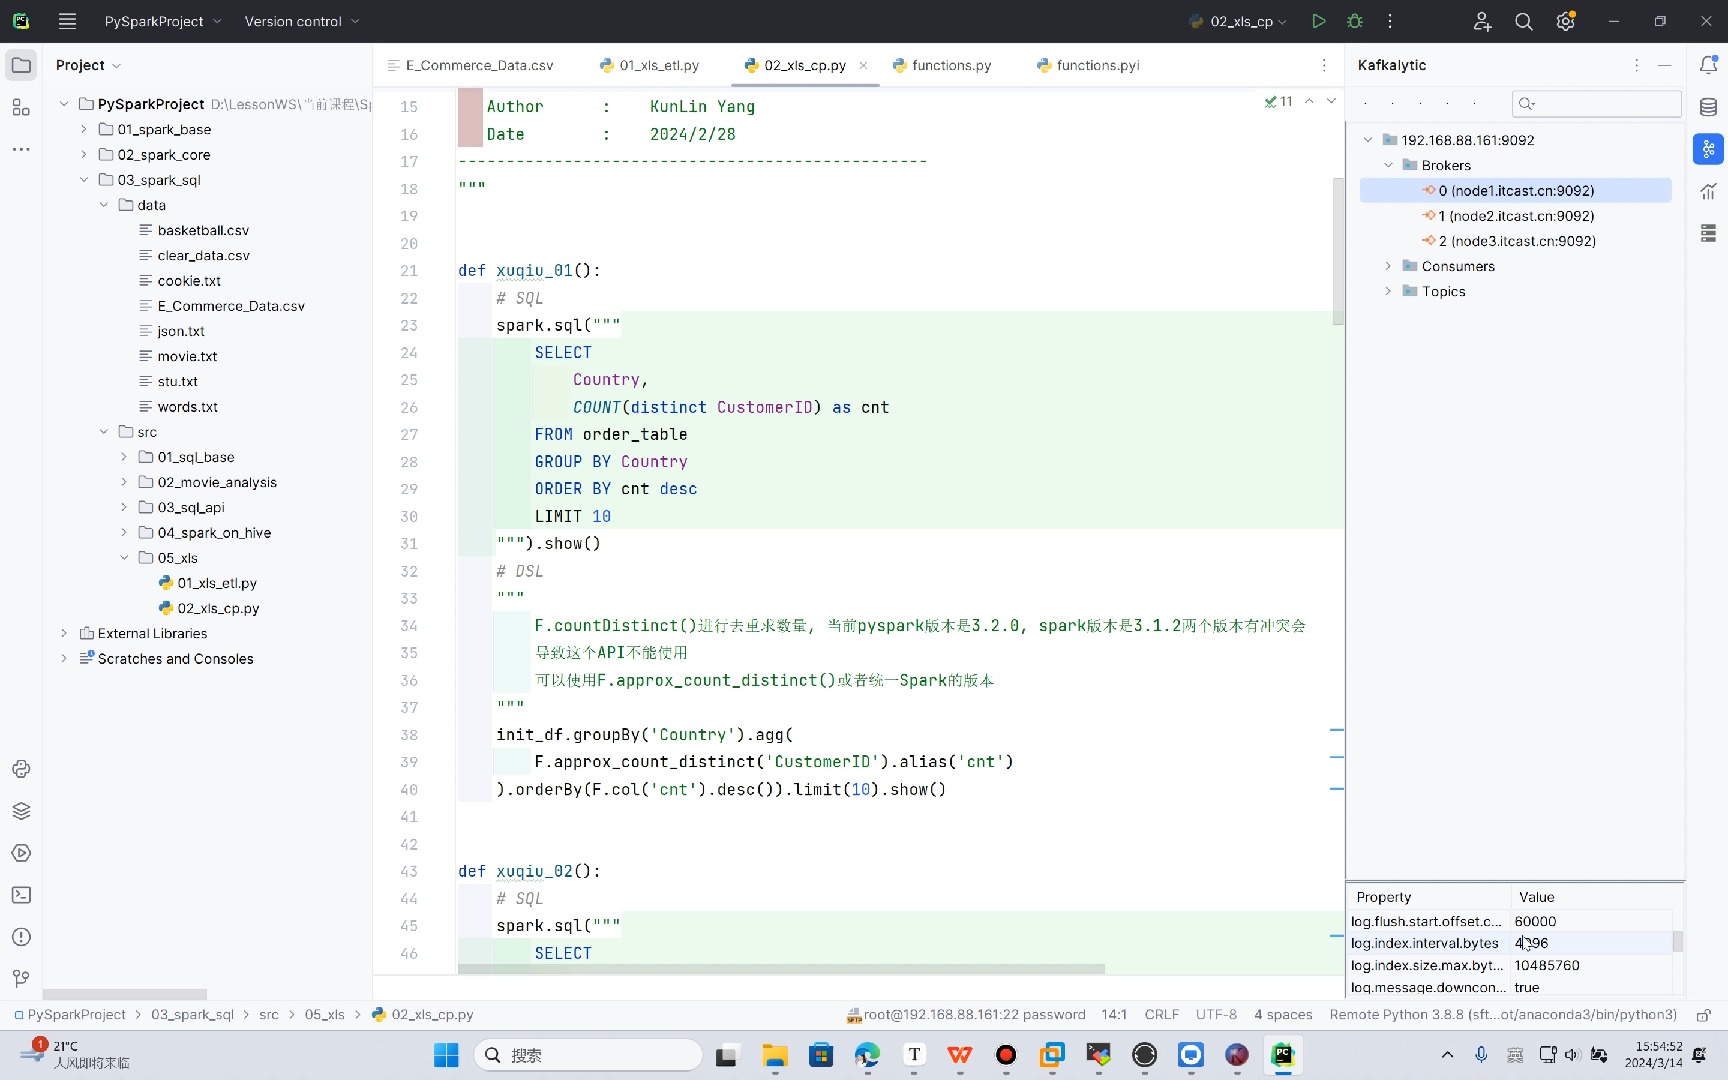This screenshot has width=1728, height=1080.
Task: Open the Structure tool window icon
Action: 21,107
